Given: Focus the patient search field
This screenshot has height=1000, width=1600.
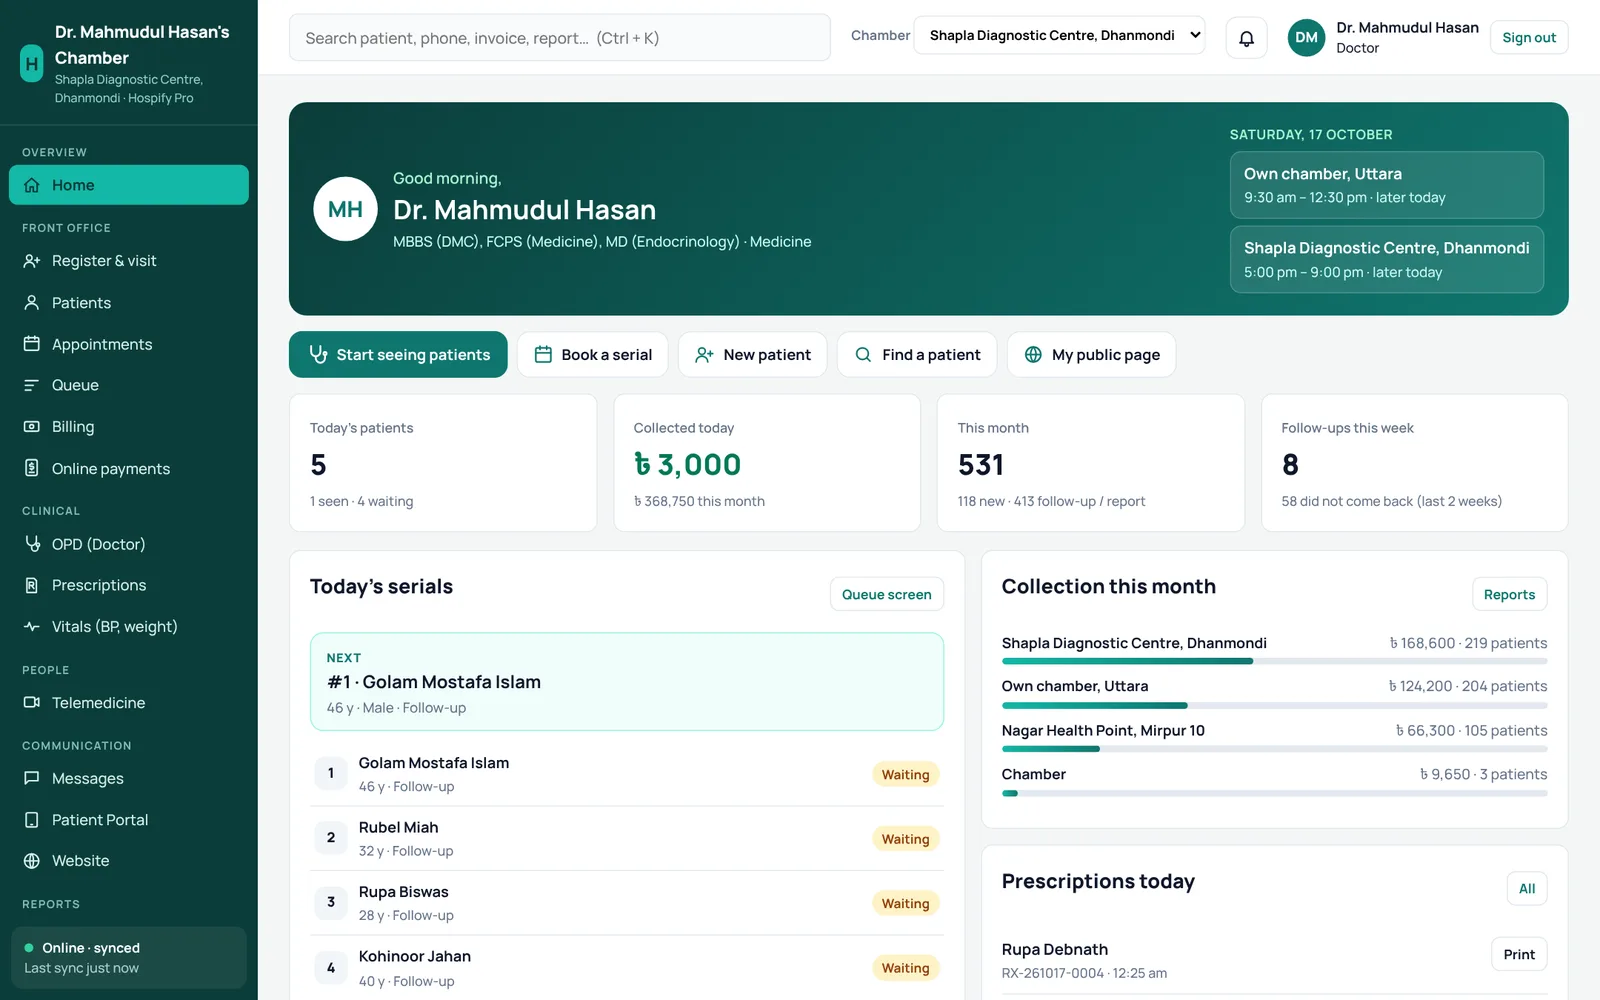Looking at the screenshot, I should click(560, 38).
